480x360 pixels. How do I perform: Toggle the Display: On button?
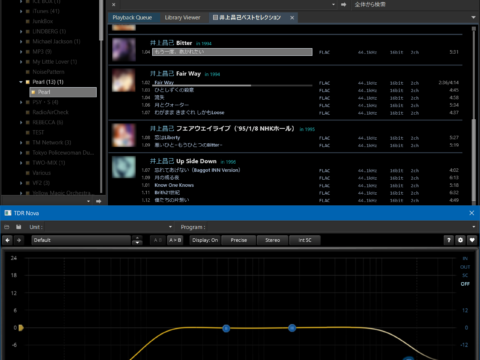pos(205,240)
